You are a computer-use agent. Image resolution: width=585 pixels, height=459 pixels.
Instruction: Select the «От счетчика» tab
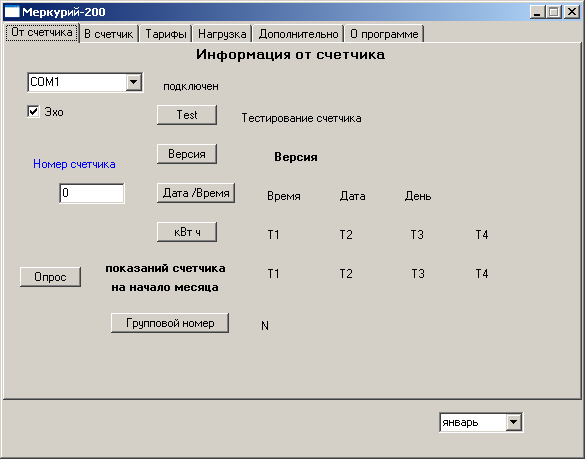pyautogui.click(x=41, y=32)
